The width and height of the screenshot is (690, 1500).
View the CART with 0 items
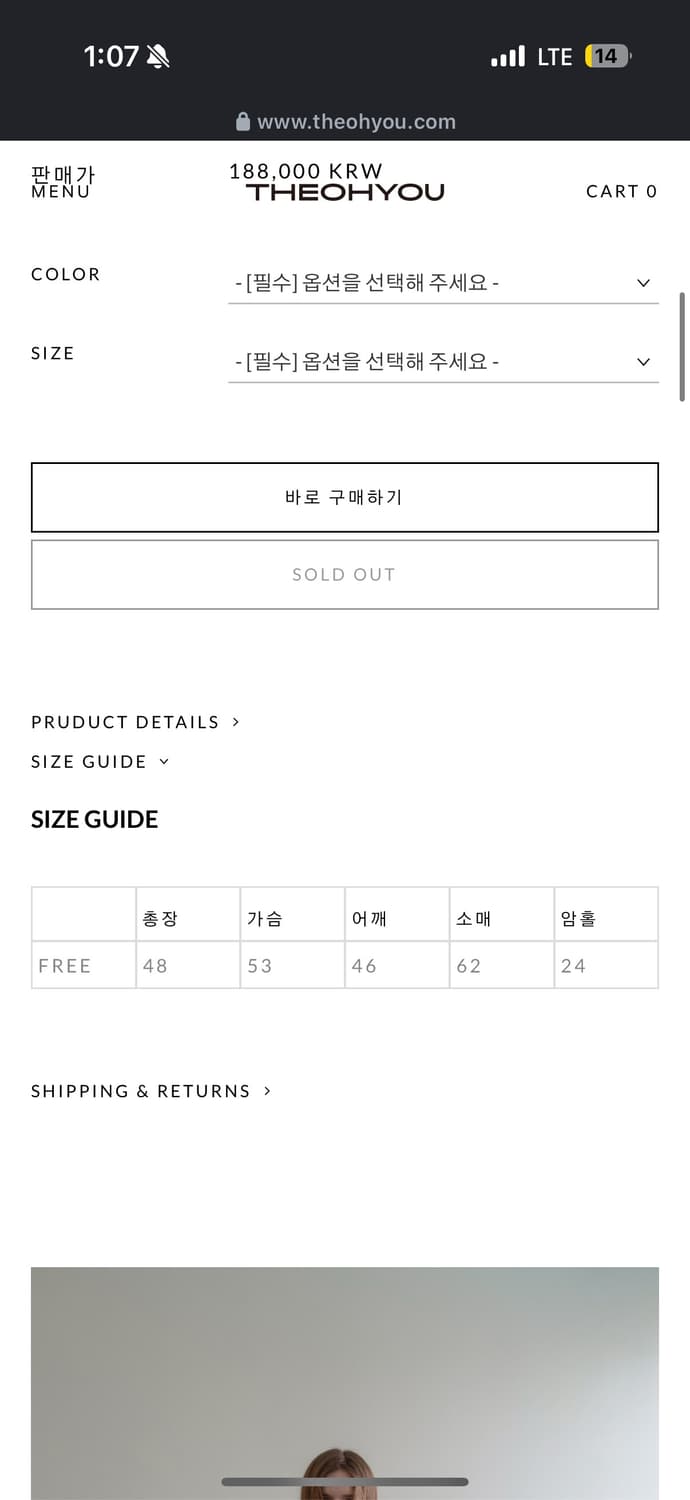click(622, 191)
